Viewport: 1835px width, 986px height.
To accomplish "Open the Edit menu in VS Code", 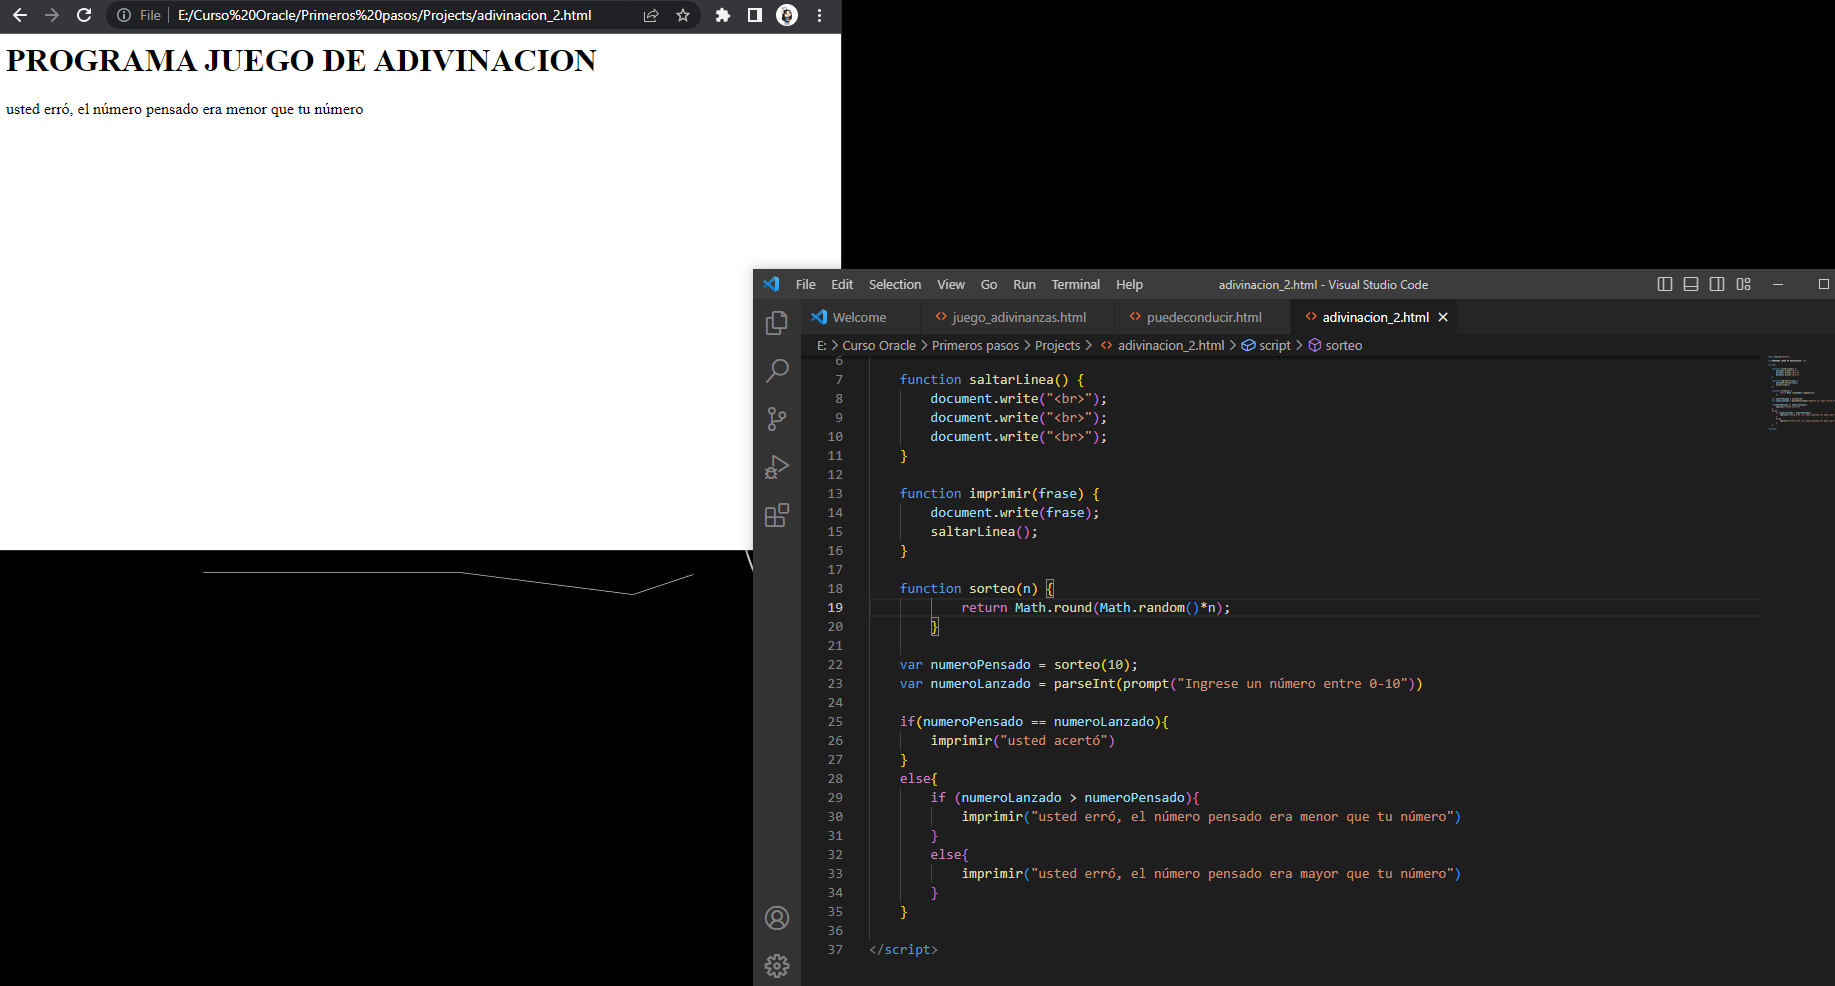I will point(842,284).
